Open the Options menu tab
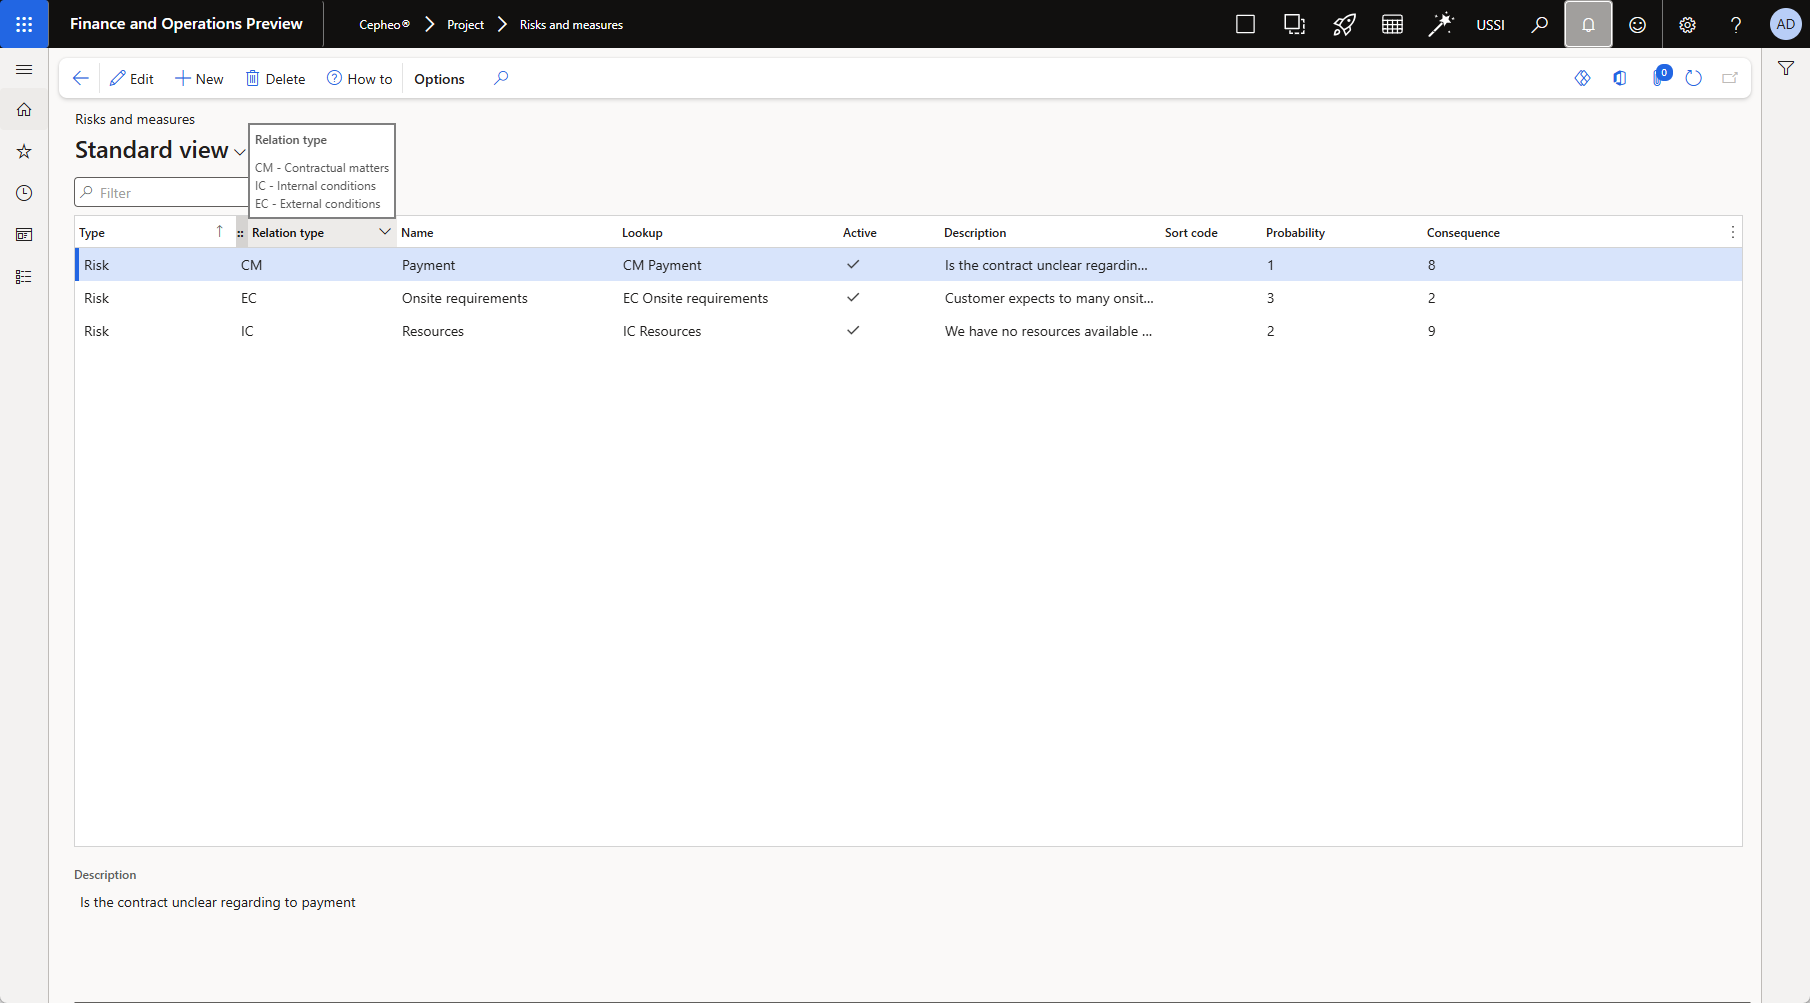 pyautogui.click(x=439, y=79)
